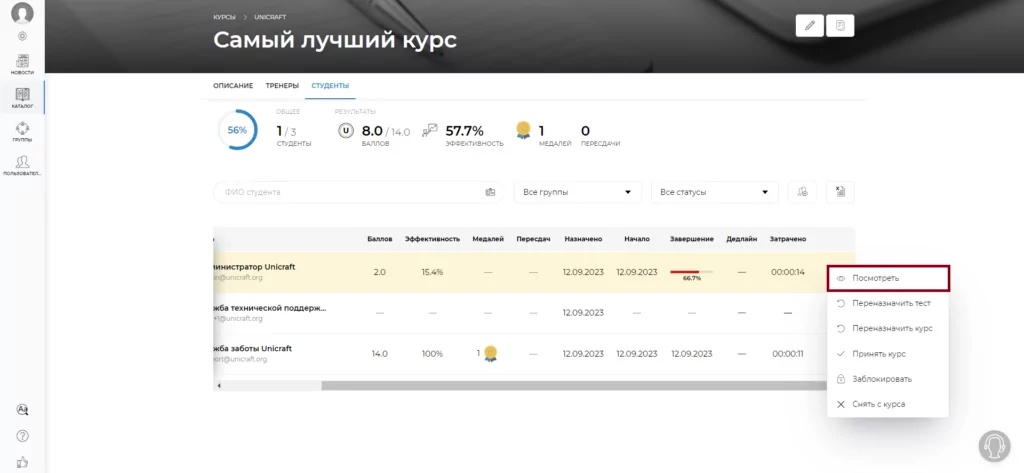Click Служба заботы Unicraft student name

[253, 348]
